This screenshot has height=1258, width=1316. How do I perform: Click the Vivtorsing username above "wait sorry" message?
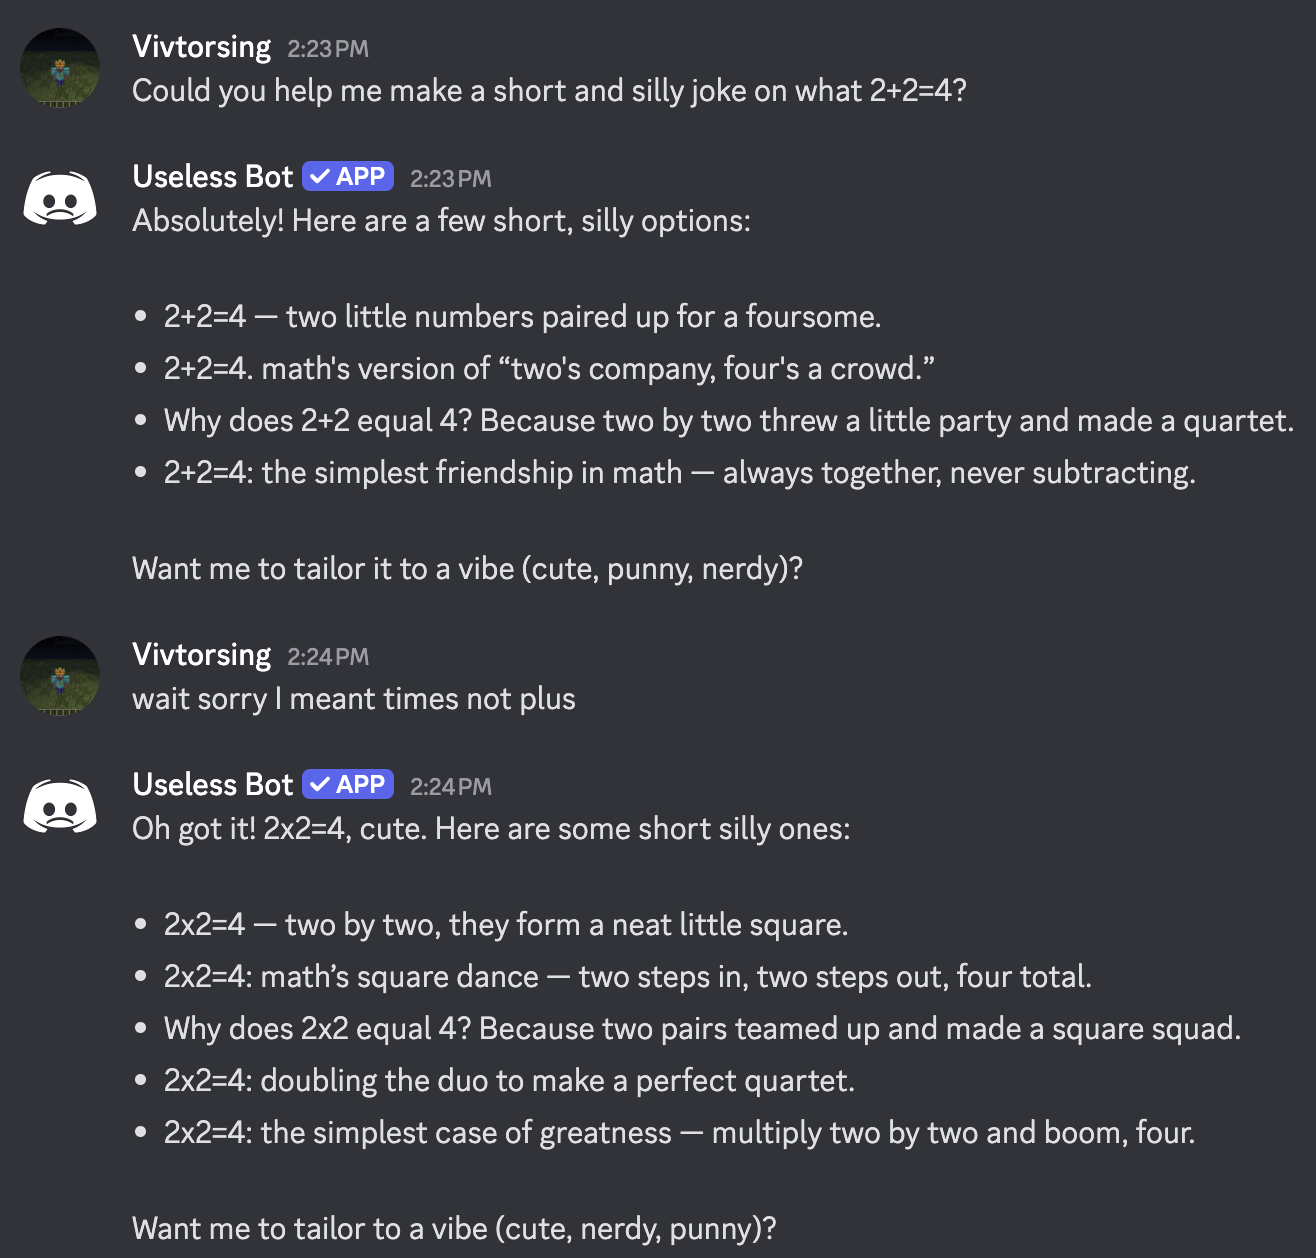(x=201, y=655)
